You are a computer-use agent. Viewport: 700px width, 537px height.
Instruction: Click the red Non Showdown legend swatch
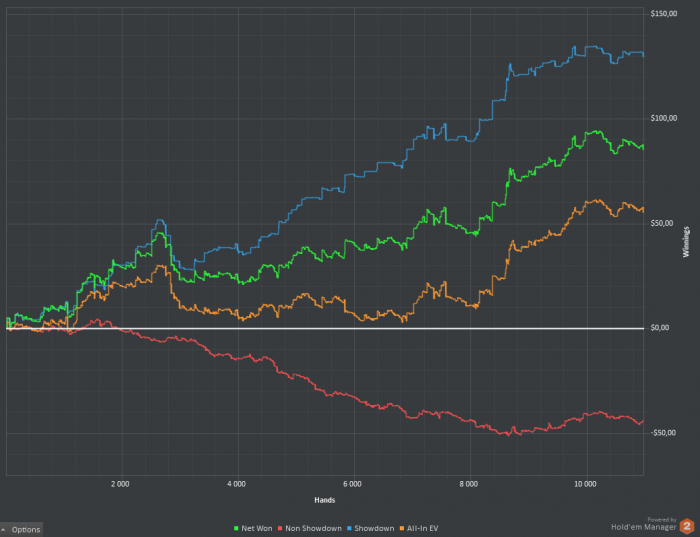click(280, 529)
